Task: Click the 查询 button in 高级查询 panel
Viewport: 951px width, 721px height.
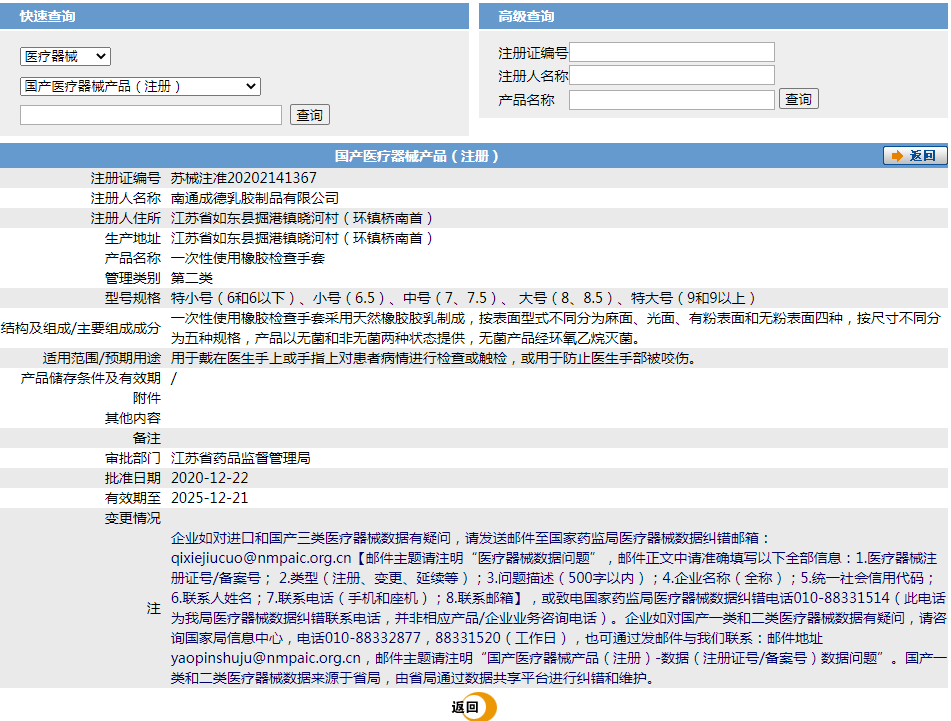Action: point(798,98)
